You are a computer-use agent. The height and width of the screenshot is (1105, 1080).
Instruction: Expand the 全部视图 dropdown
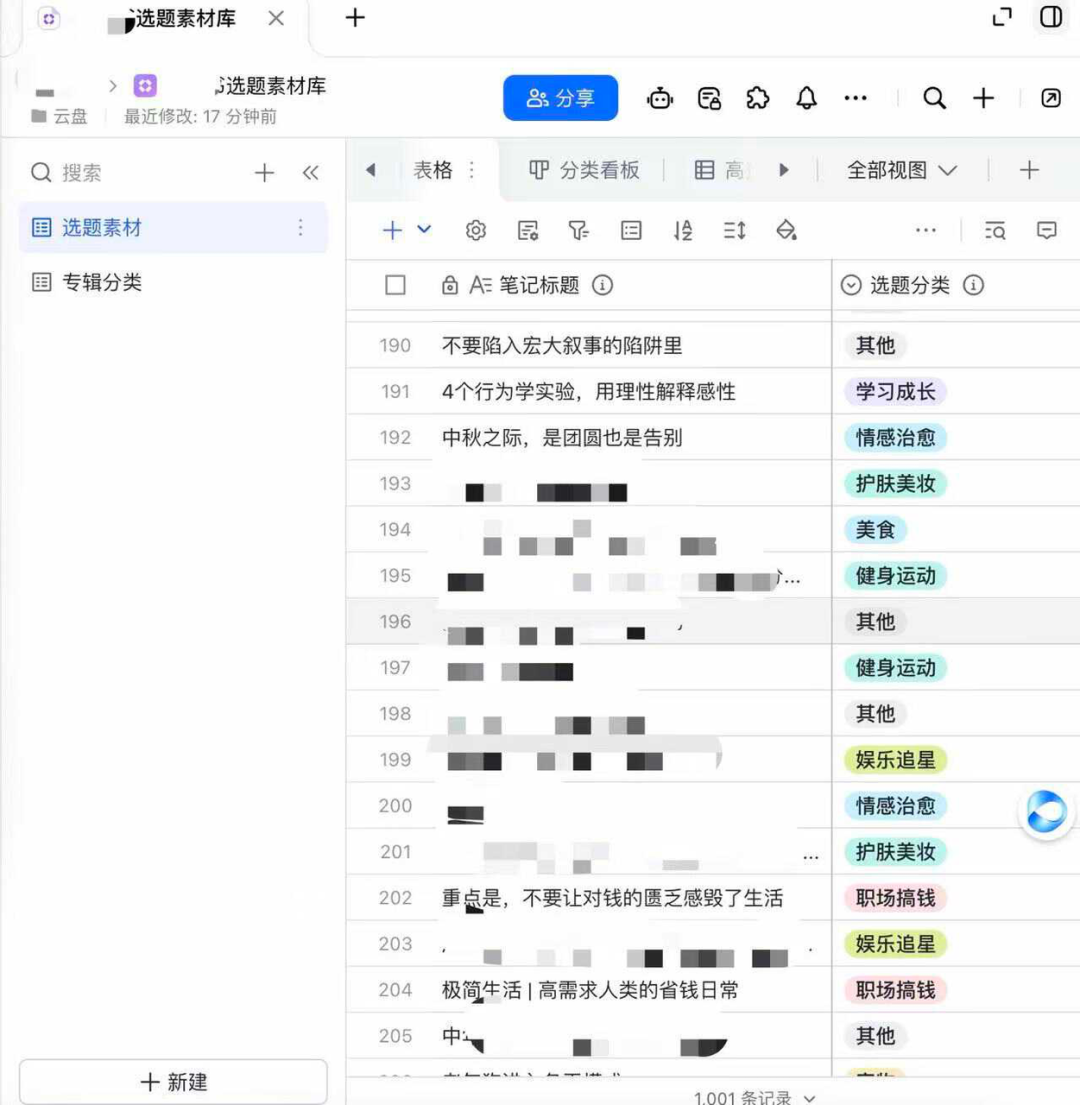[x=902, y=170]
